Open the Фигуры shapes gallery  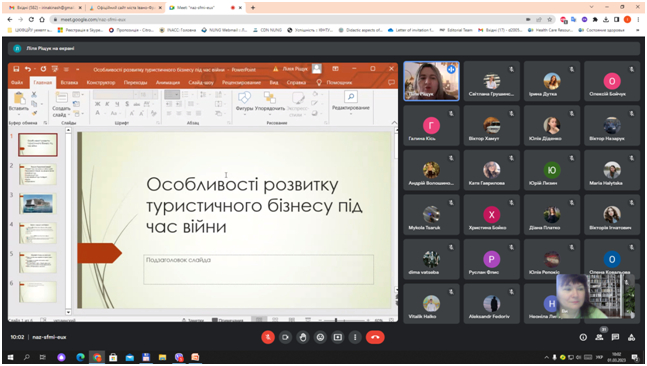[244, 102]
